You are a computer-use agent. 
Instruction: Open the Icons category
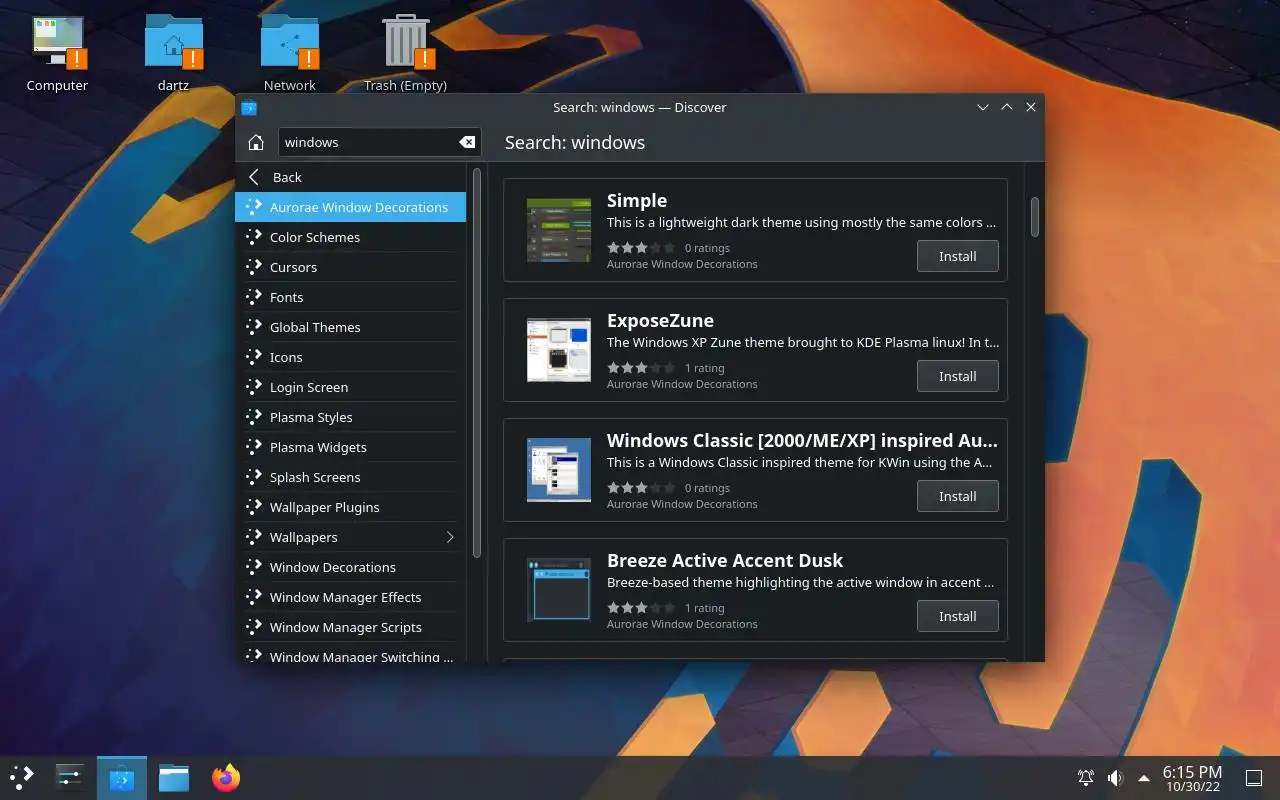[351, 357]
